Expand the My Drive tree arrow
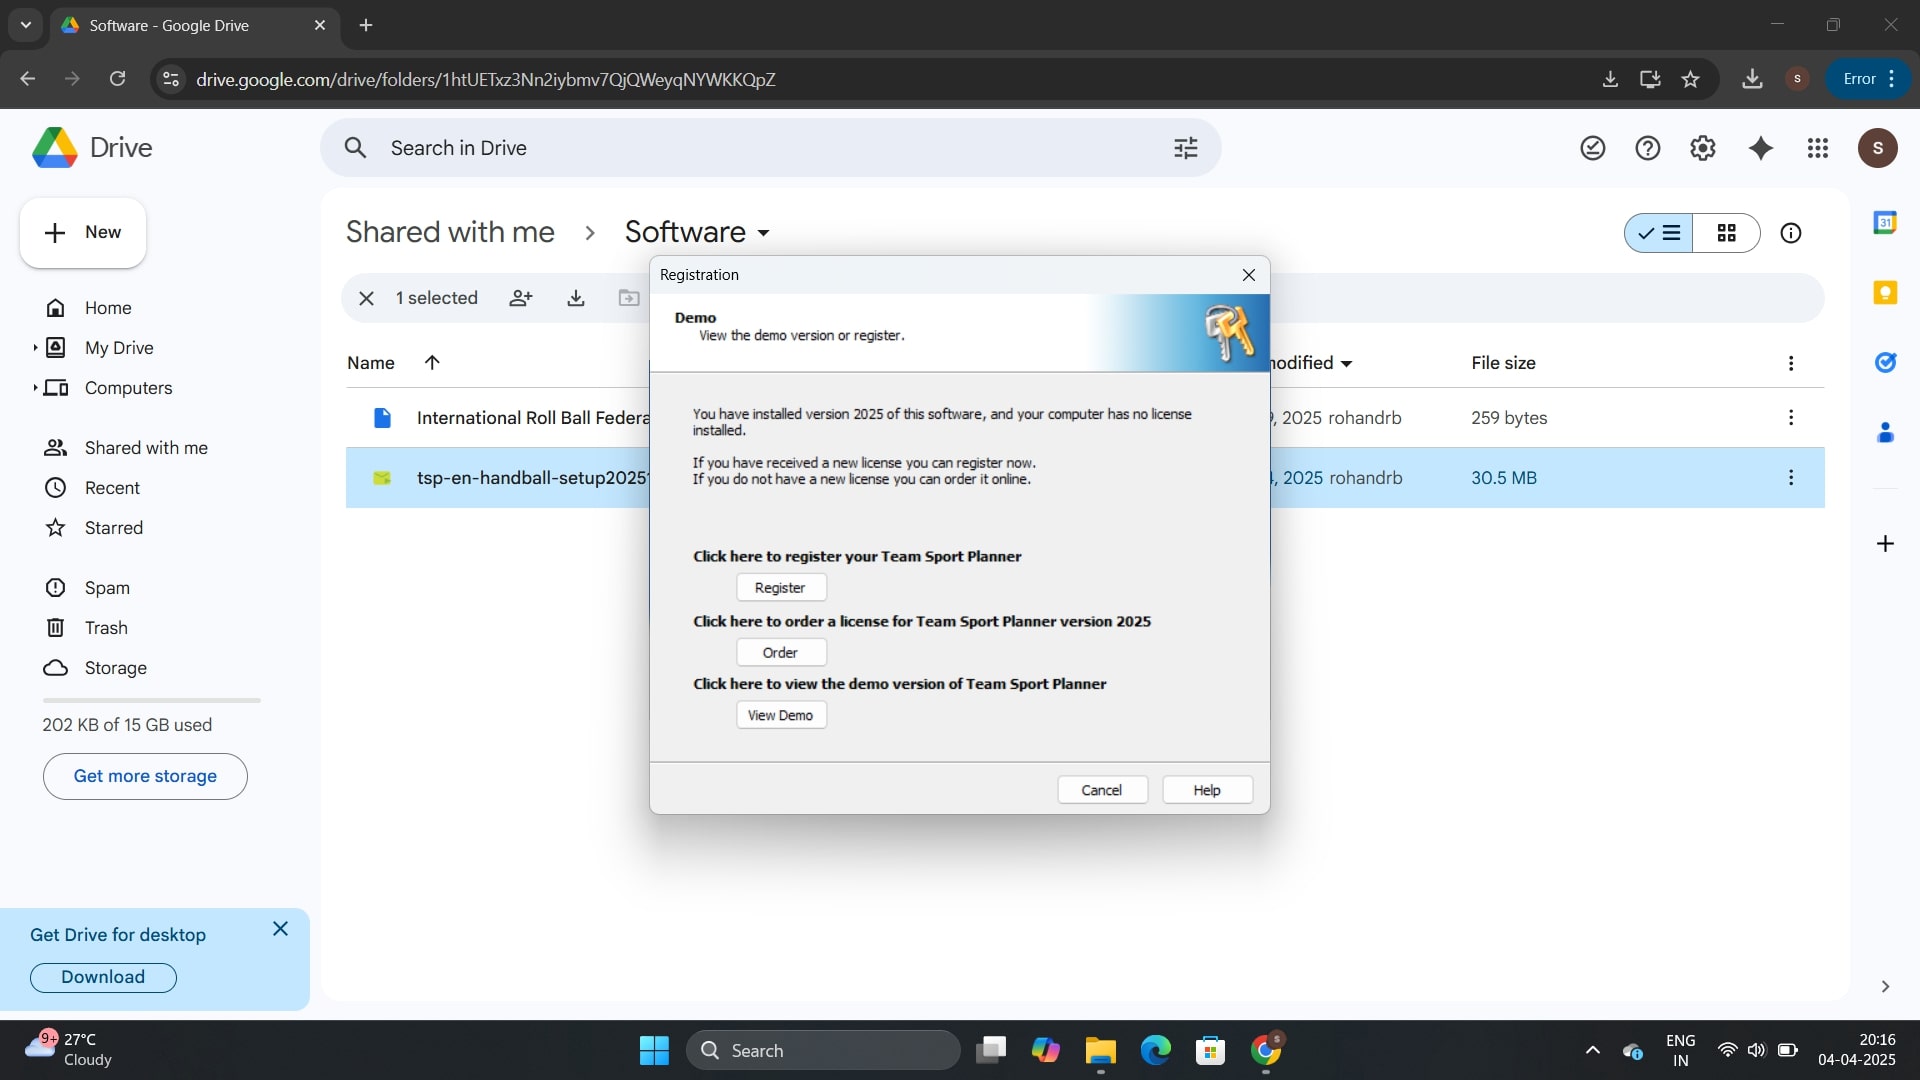 [x=35, y=348]
